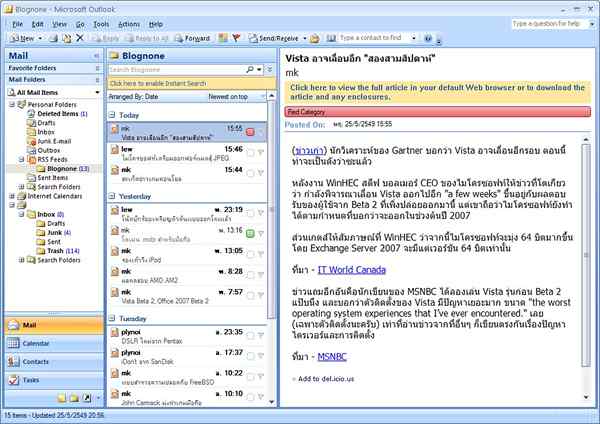Open the New button dropdown arrow
The image size is (600, 424).
click(40, 38)
